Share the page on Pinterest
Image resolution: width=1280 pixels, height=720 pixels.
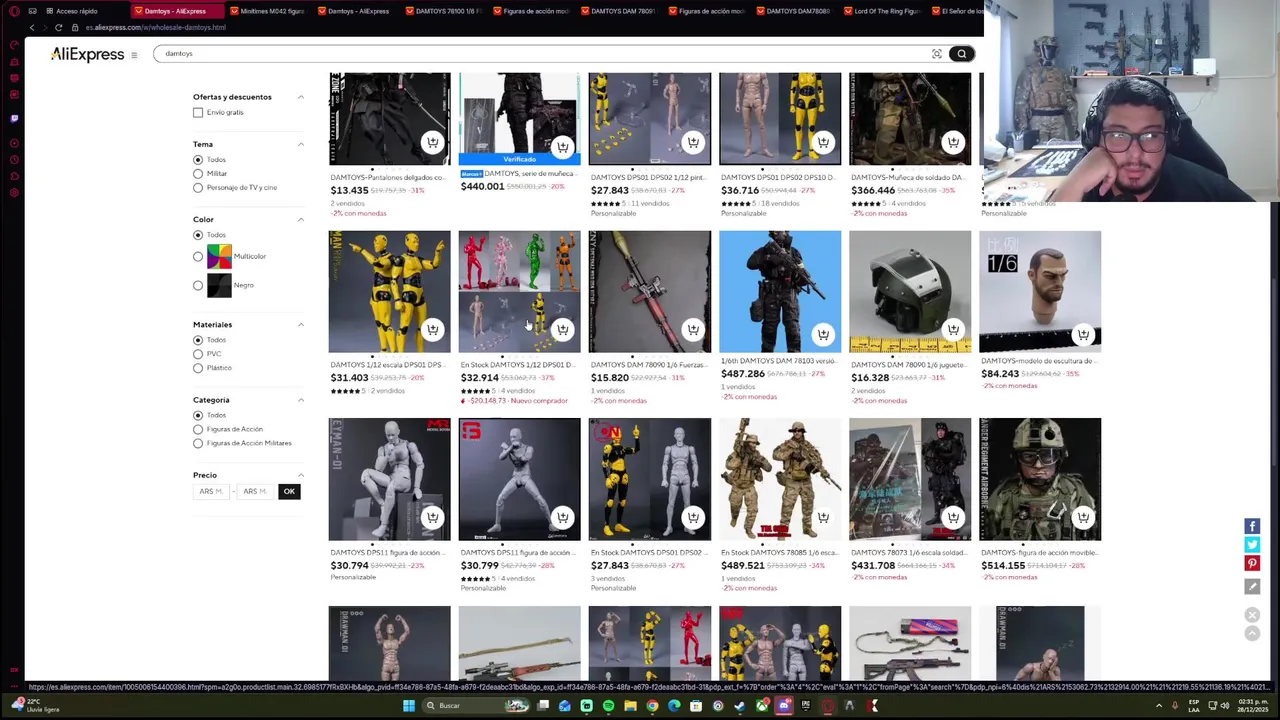coord(1252,564)
